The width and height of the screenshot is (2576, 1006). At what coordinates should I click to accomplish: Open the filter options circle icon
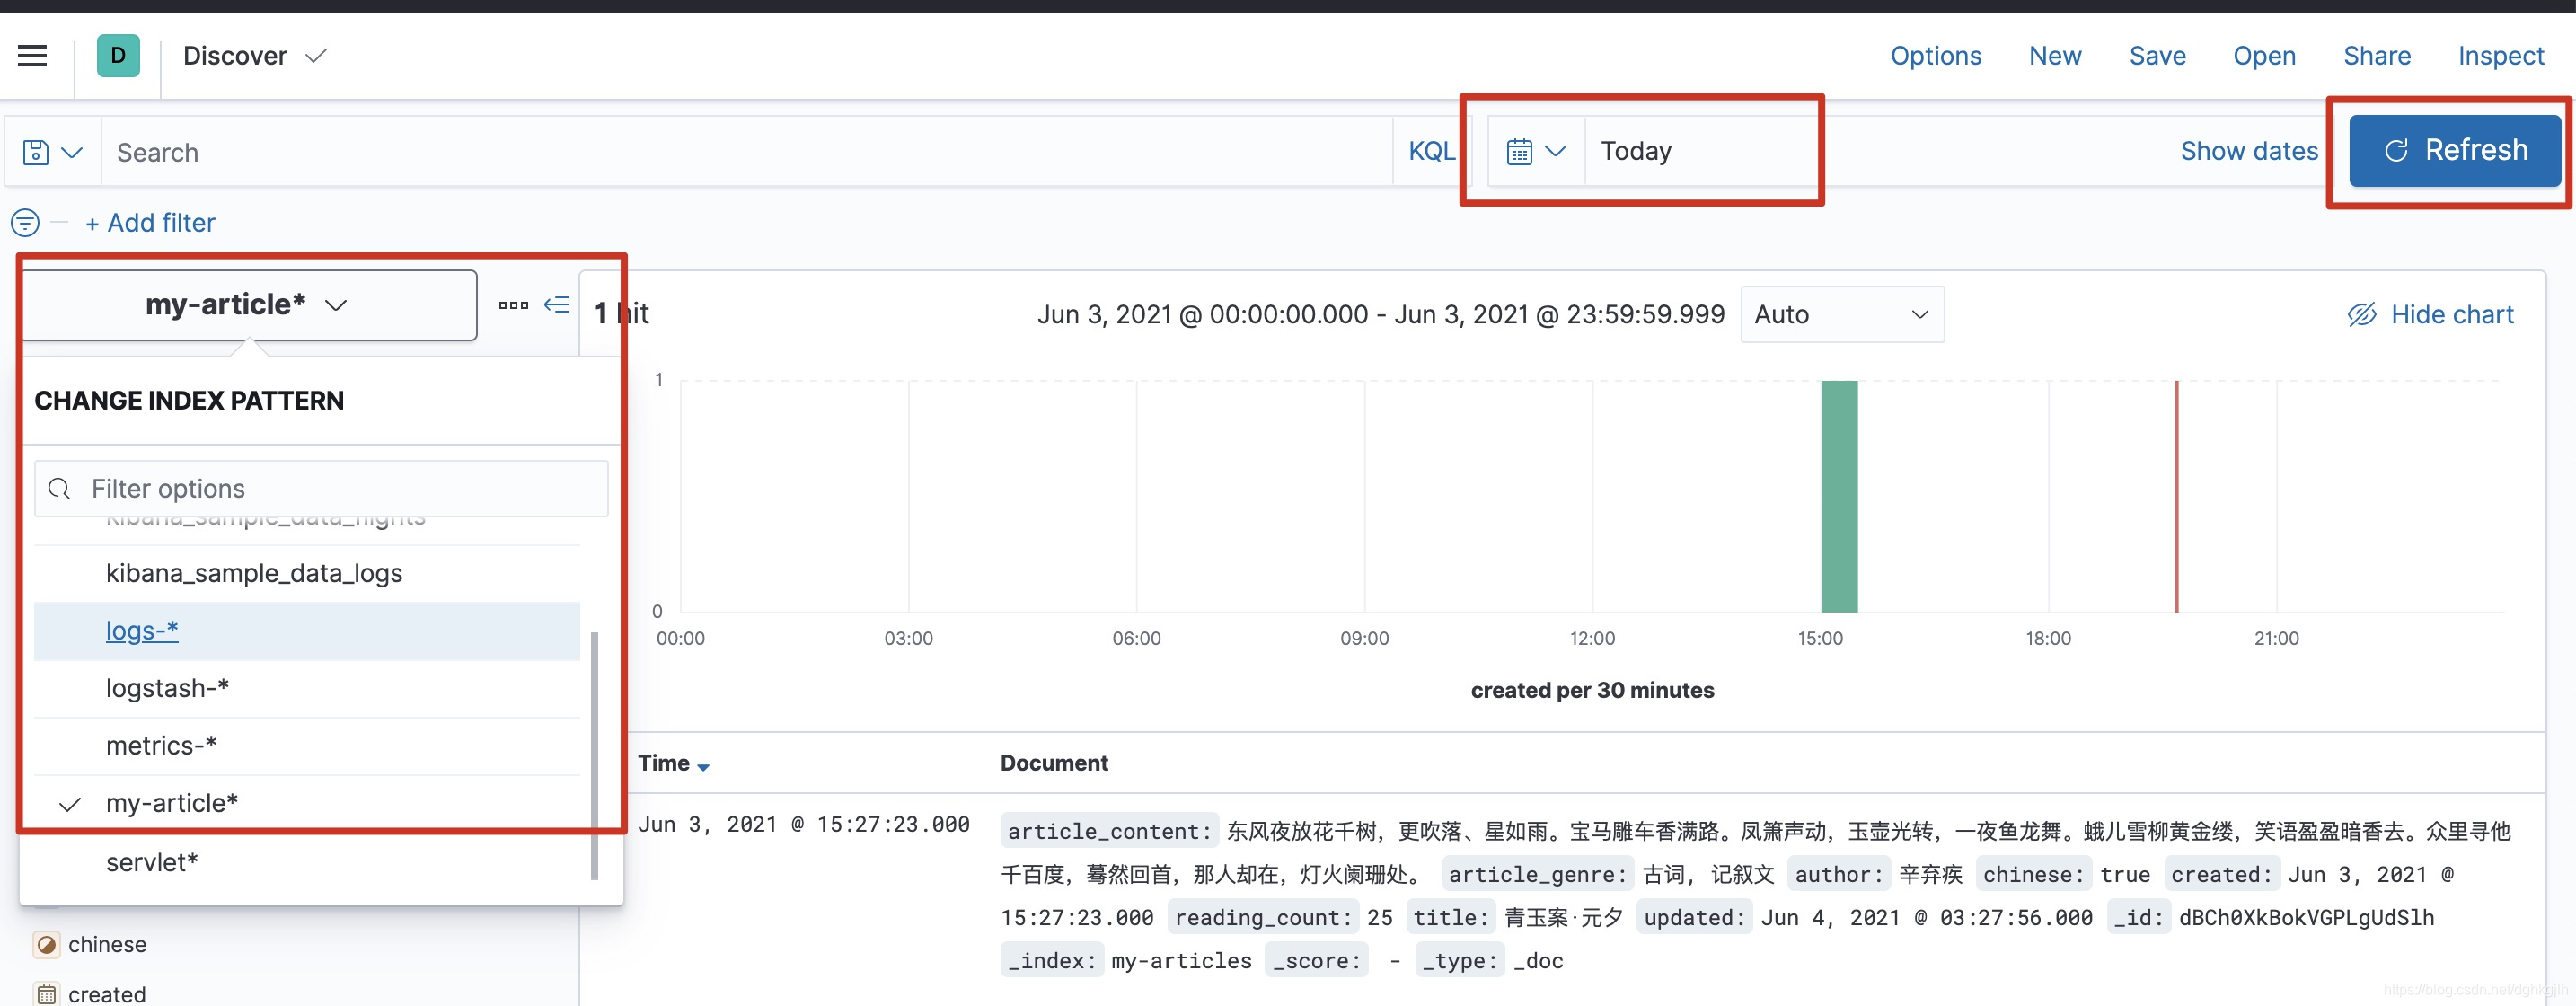(x=25, y=222)
